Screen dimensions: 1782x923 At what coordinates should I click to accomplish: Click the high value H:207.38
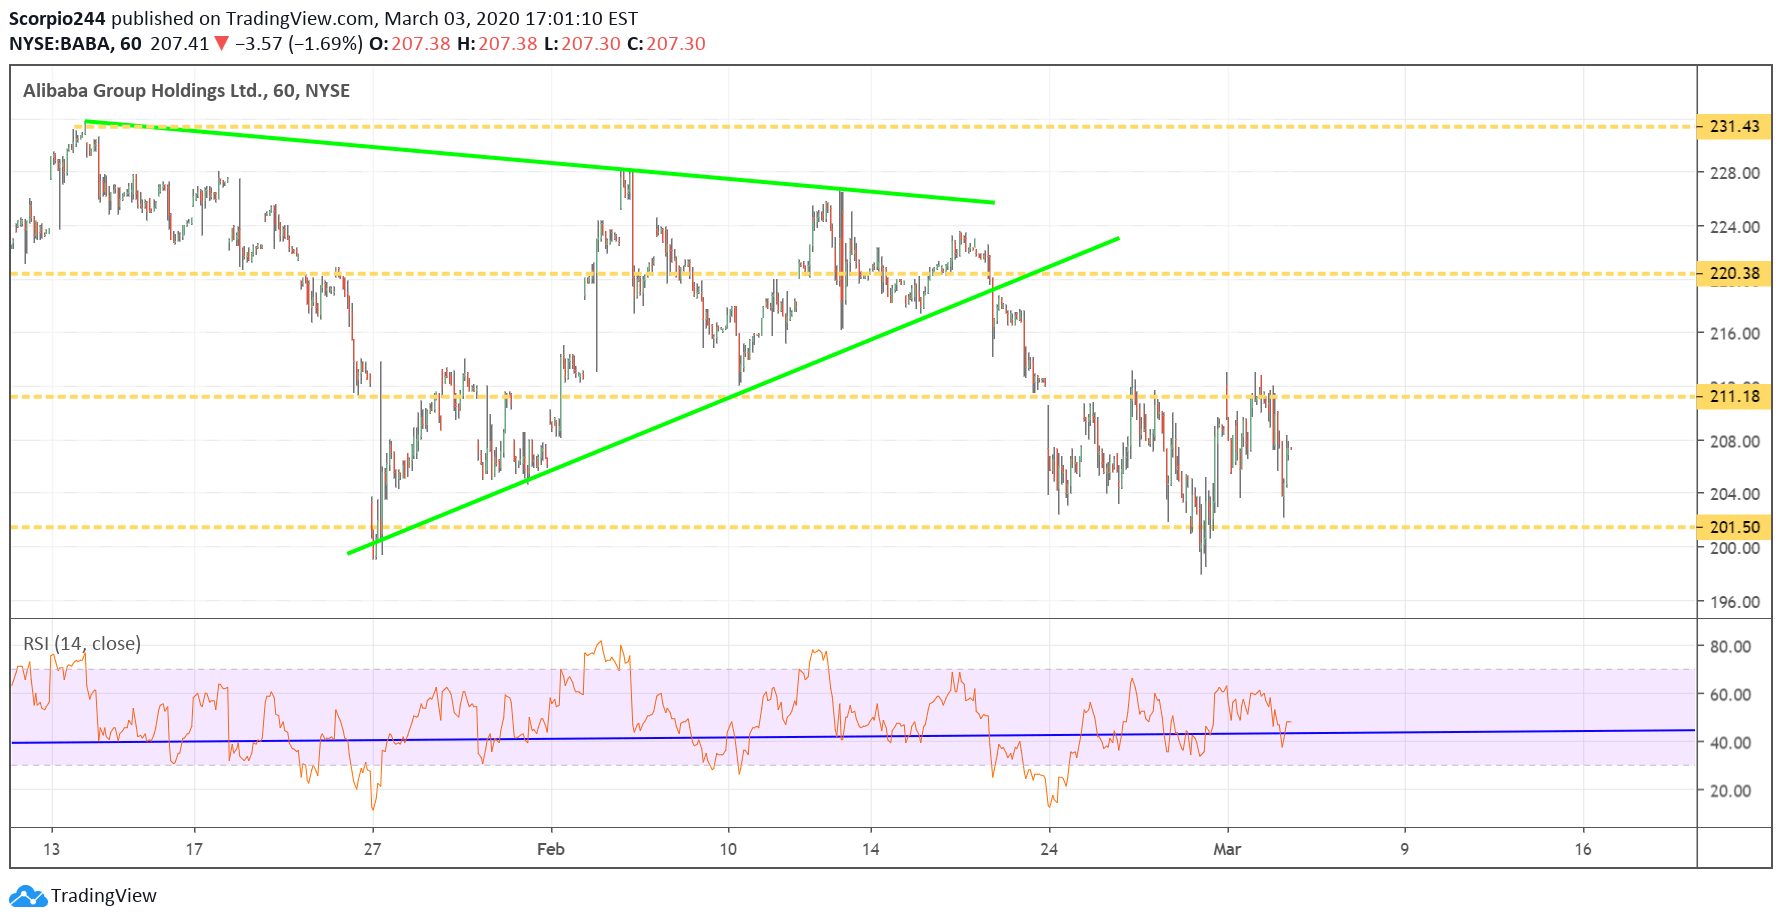tap(497, 44)
